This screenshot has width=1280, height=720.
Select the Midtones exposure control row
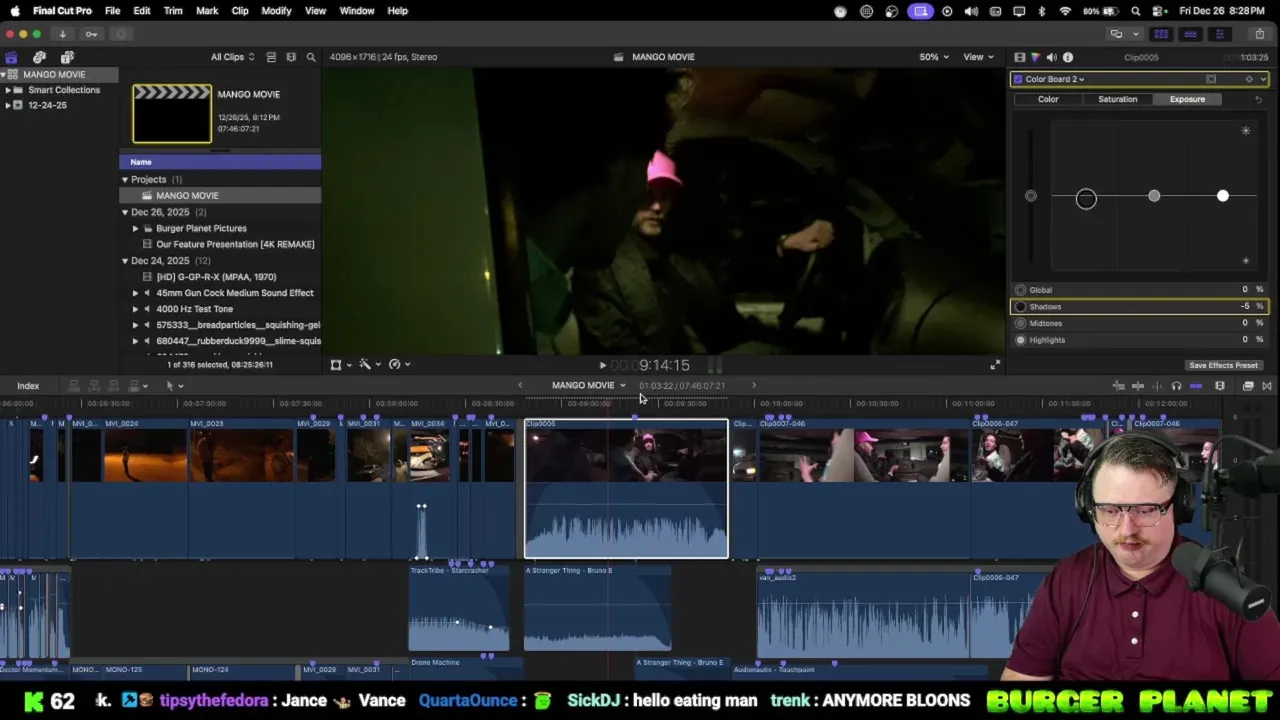pyautogui.click(x=1139, y=323)
